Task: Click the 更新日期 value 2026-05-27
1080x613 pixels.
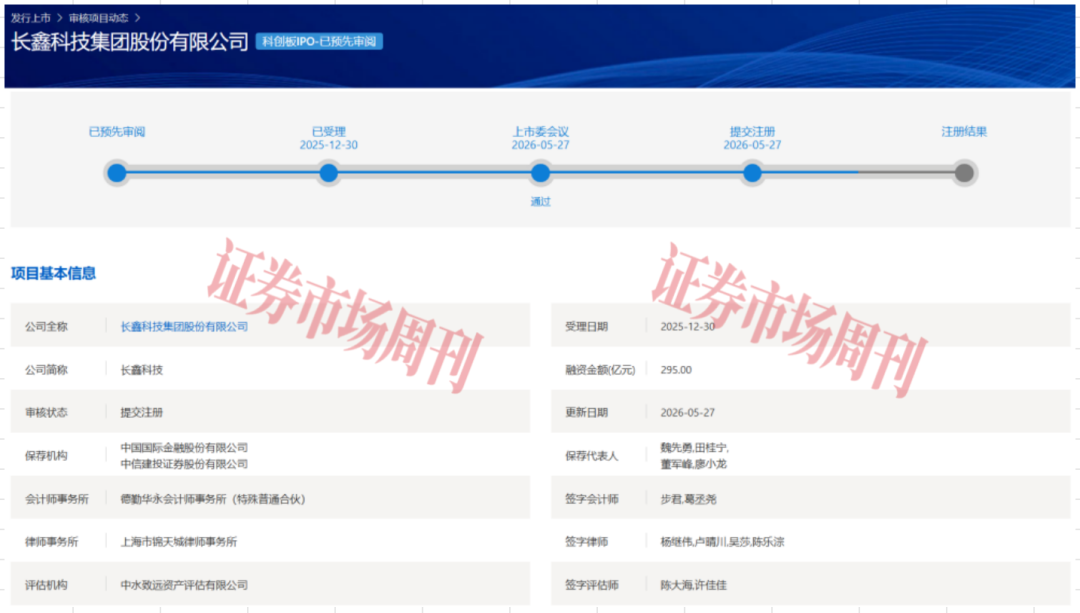Action: point(687,413)
